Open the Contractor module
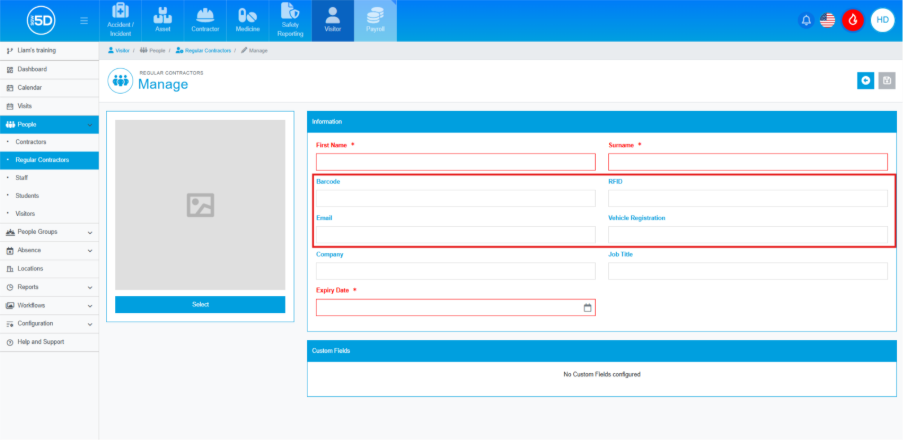903x441 pixels. click(205, 20)
